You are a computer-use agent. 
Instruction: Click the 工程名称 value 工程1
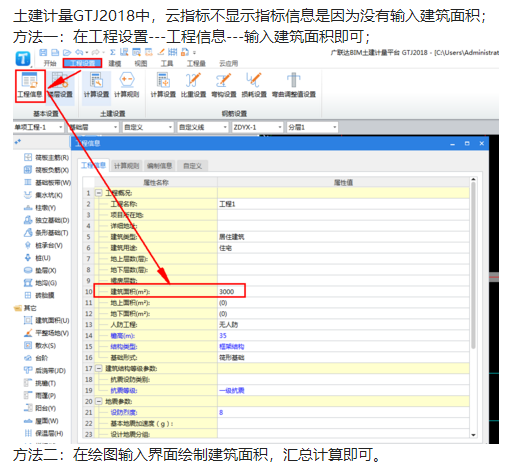344,204
